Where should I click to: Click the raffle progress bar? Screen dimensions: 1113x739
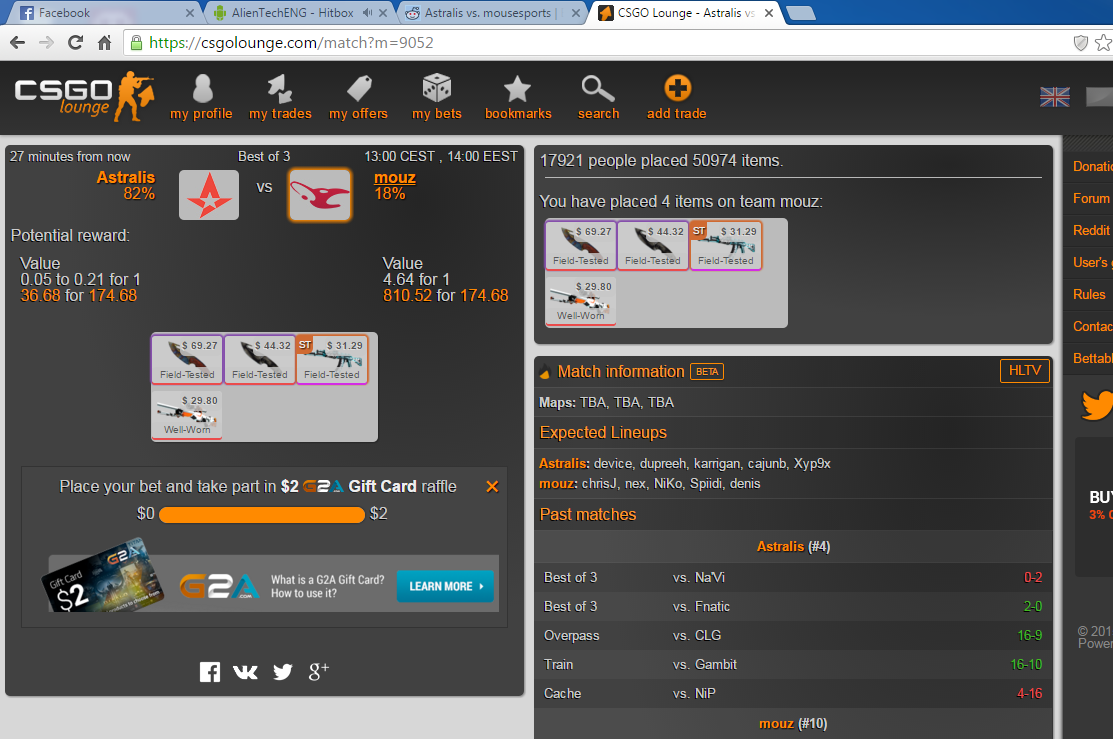click(x=262, y=515)
